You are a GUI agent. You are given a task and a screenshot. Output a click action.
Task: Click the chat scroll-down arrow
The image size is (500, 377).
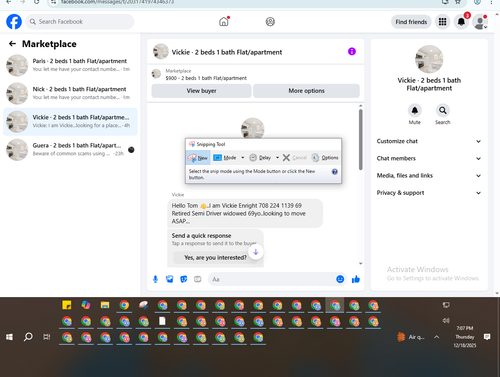tap(361, 263)
